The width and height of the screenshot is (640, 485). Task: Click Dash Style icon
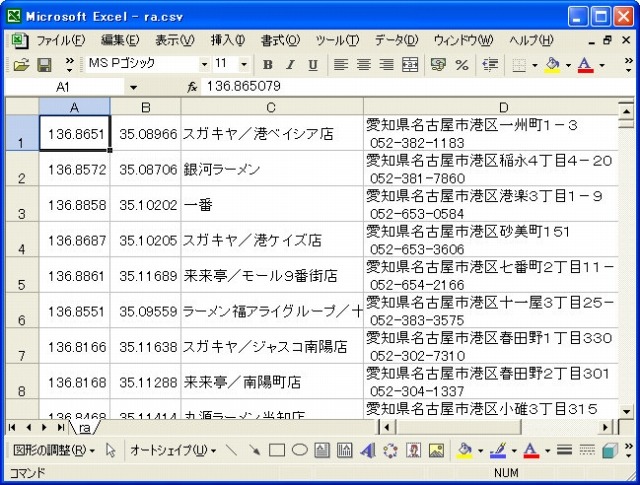coord(587,450)
